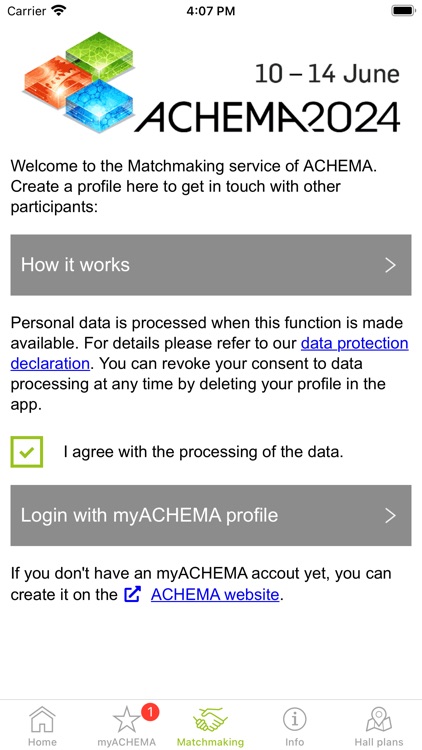Tap the Login with myACHEMA profile chevron
The image size is (422, 750).
[x=391, y=516]
